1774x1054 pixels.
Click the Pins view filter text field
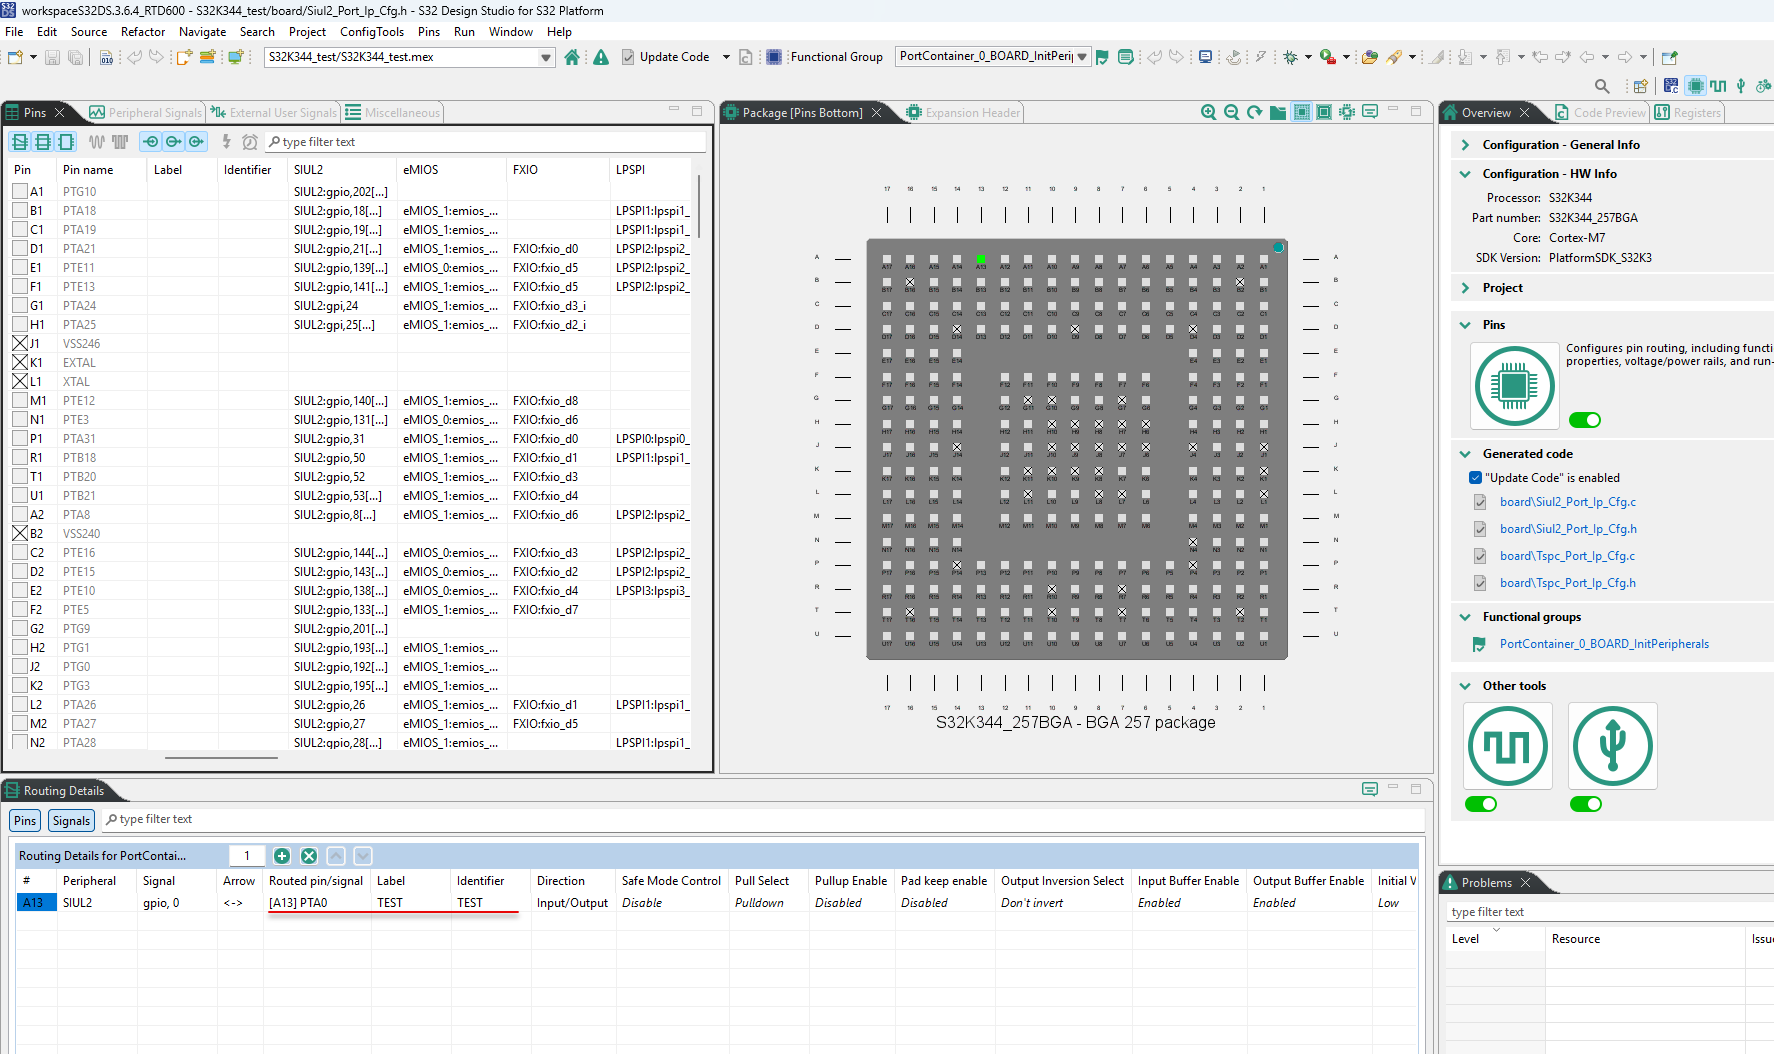(485, 142)
